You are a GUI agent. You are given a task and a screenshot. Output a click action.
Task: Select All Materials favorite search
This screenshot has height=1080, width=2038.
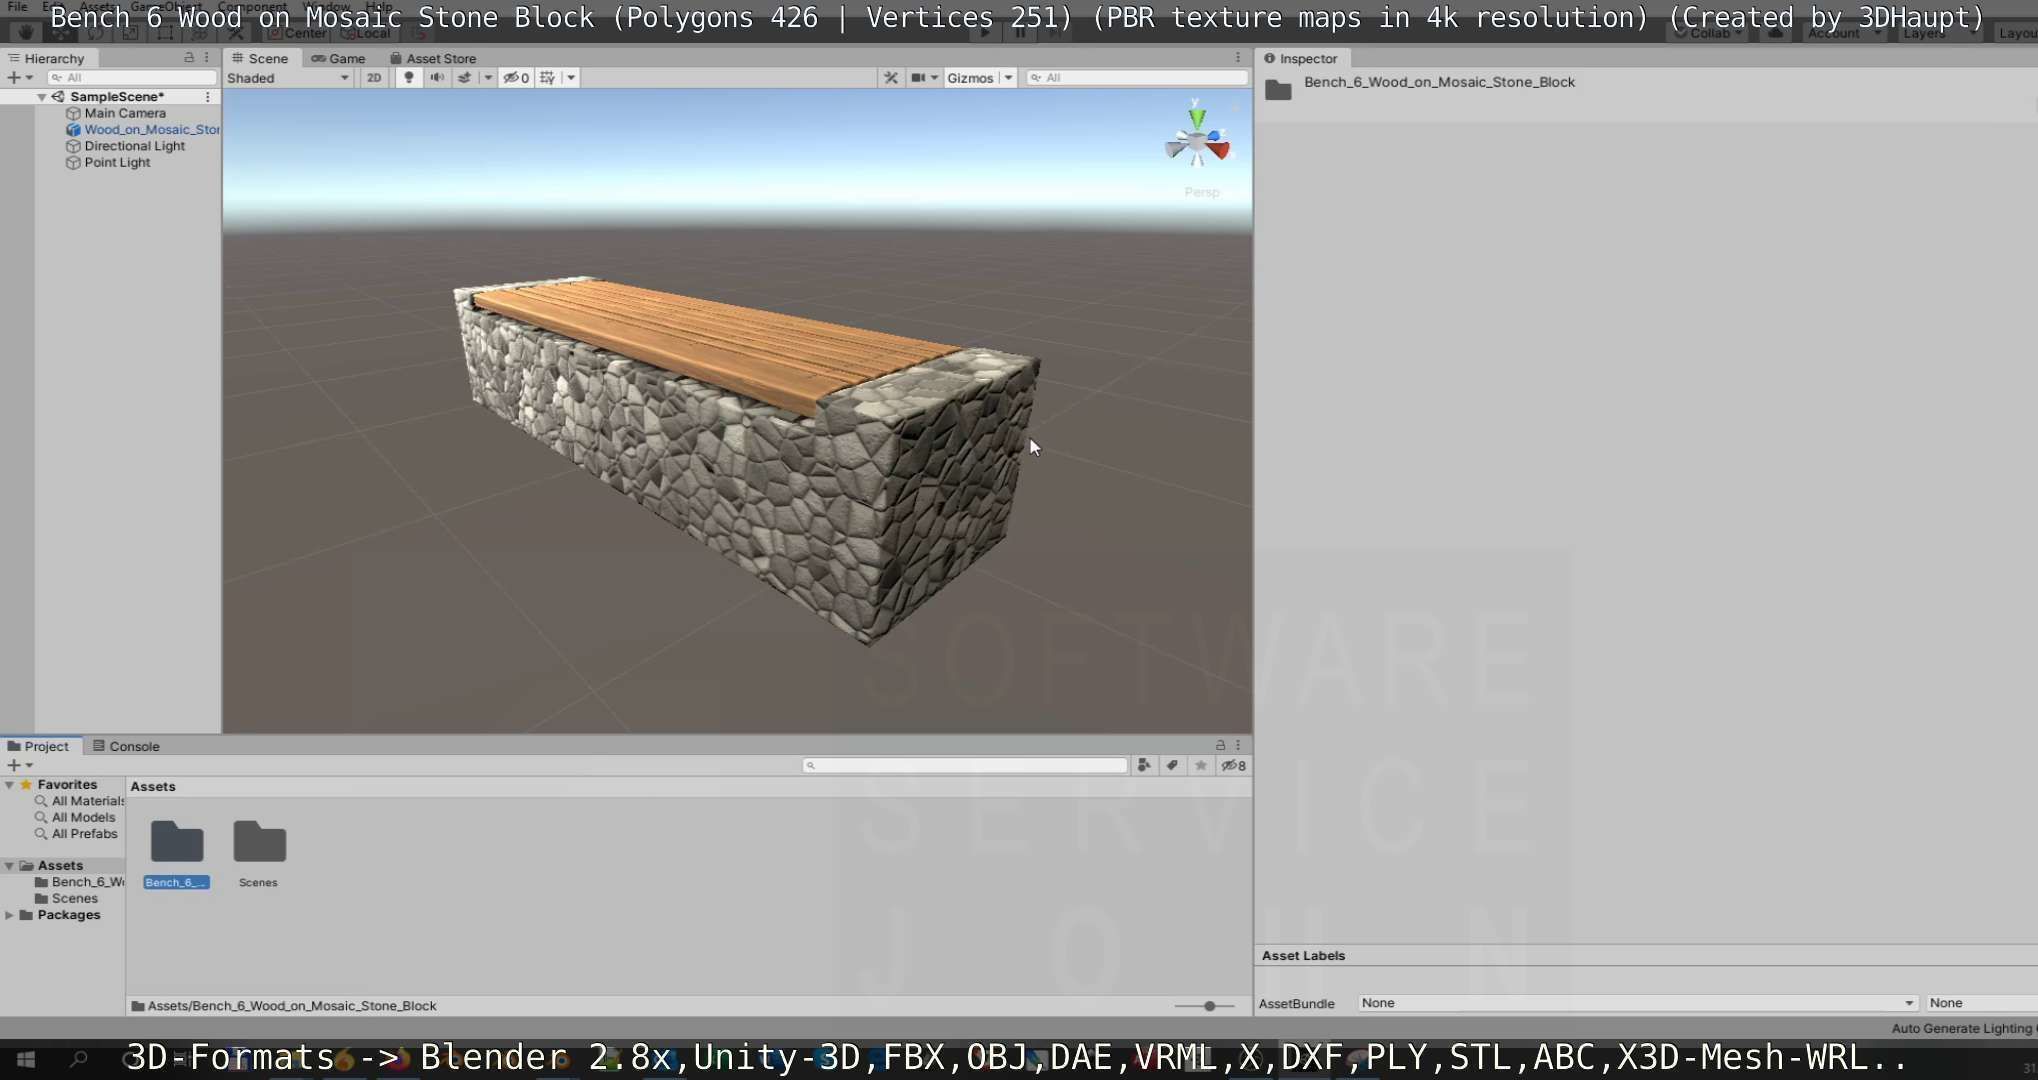[x=88, y=801]
